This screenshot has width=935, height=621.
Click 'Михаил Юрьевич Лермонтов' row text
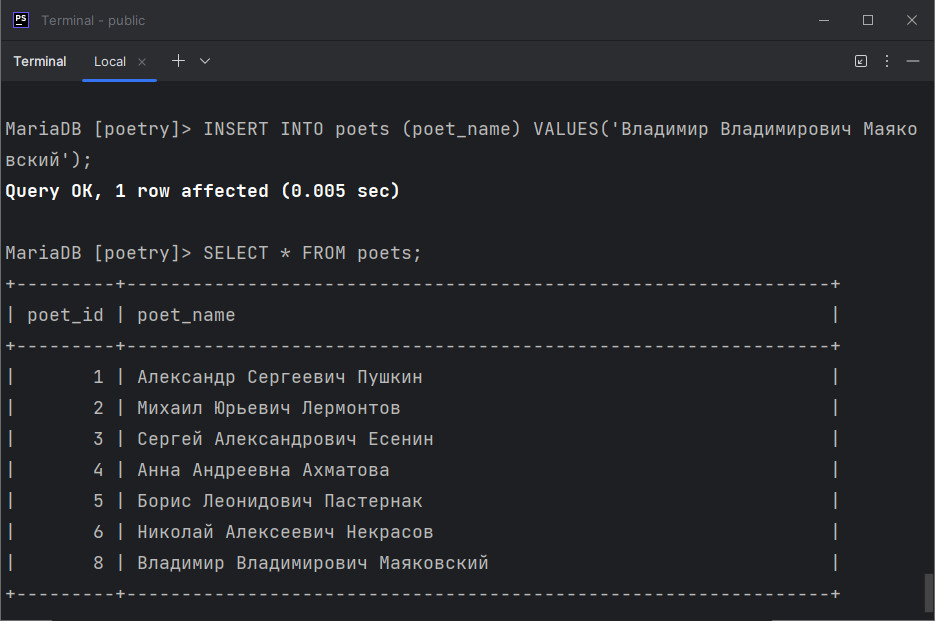click(268, 408)
